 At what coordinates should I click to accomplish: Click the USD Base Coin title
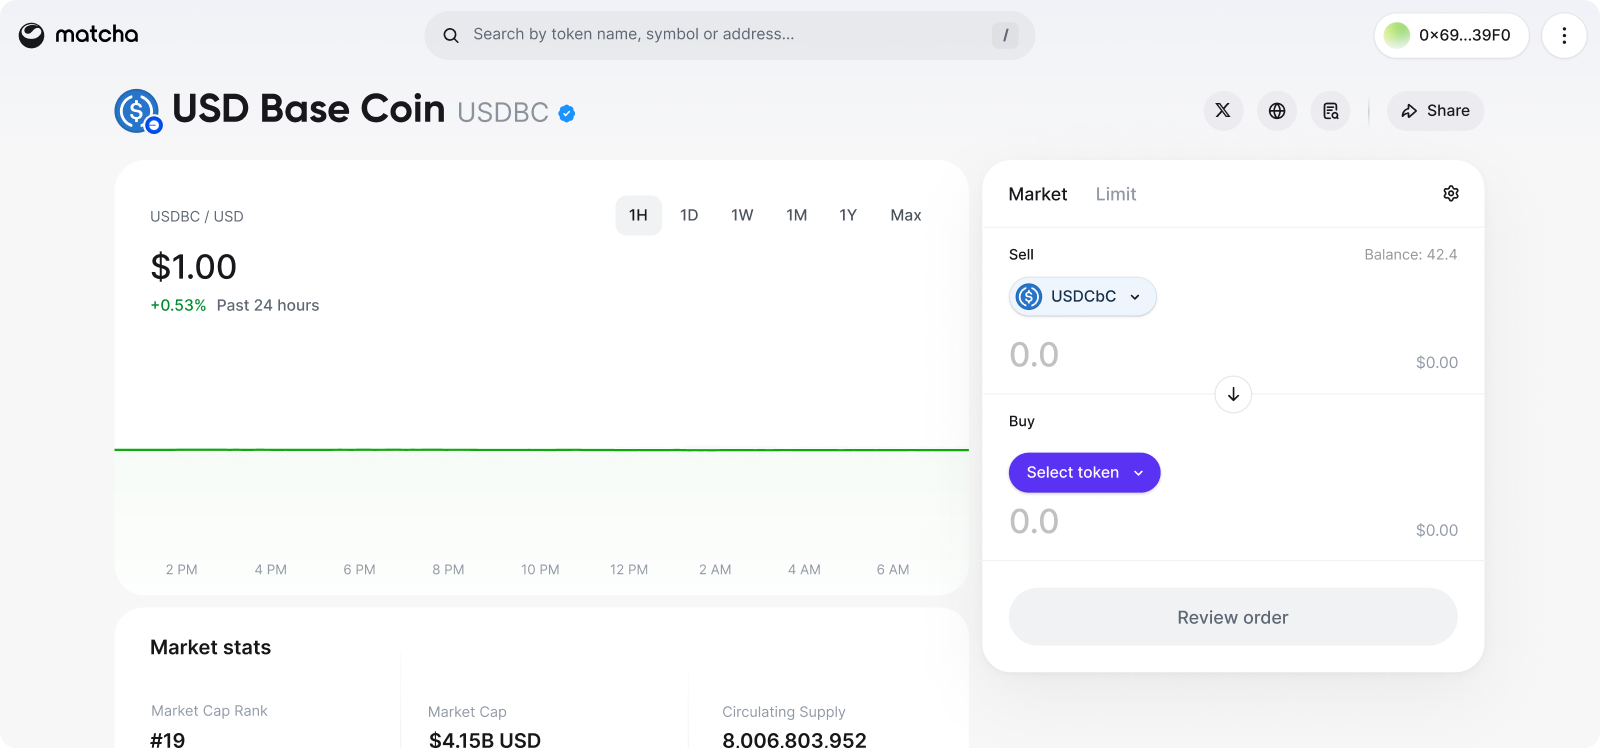point(309,109)
